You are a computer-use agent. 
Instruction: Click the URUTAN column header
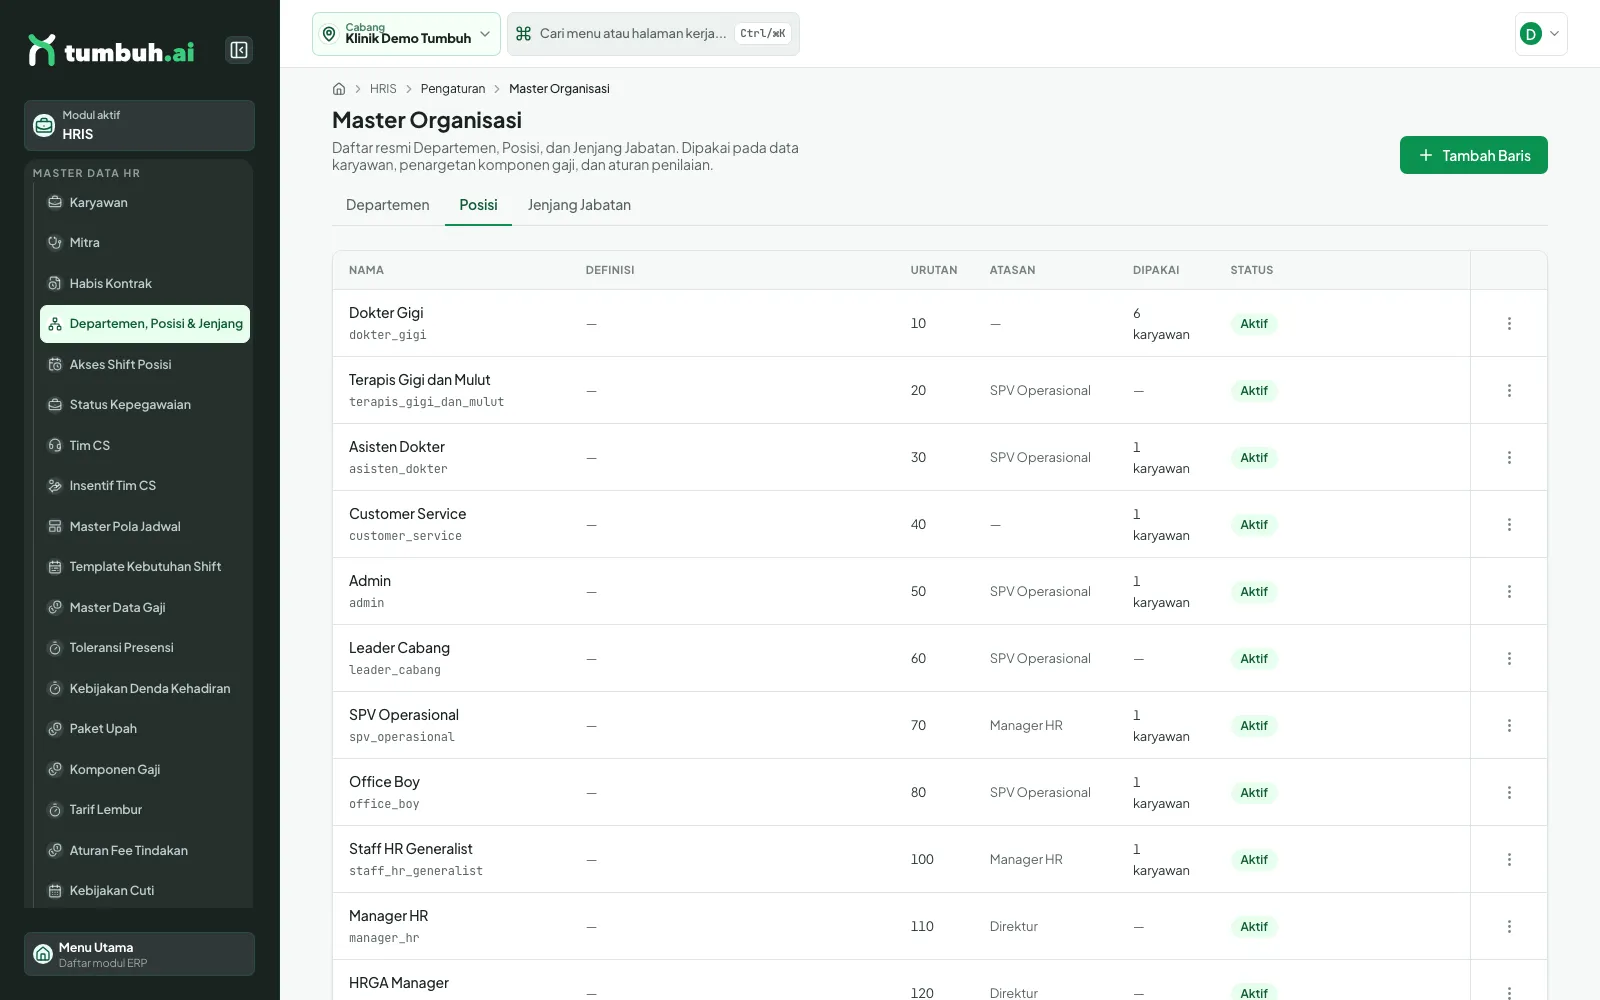pos(934,270)
